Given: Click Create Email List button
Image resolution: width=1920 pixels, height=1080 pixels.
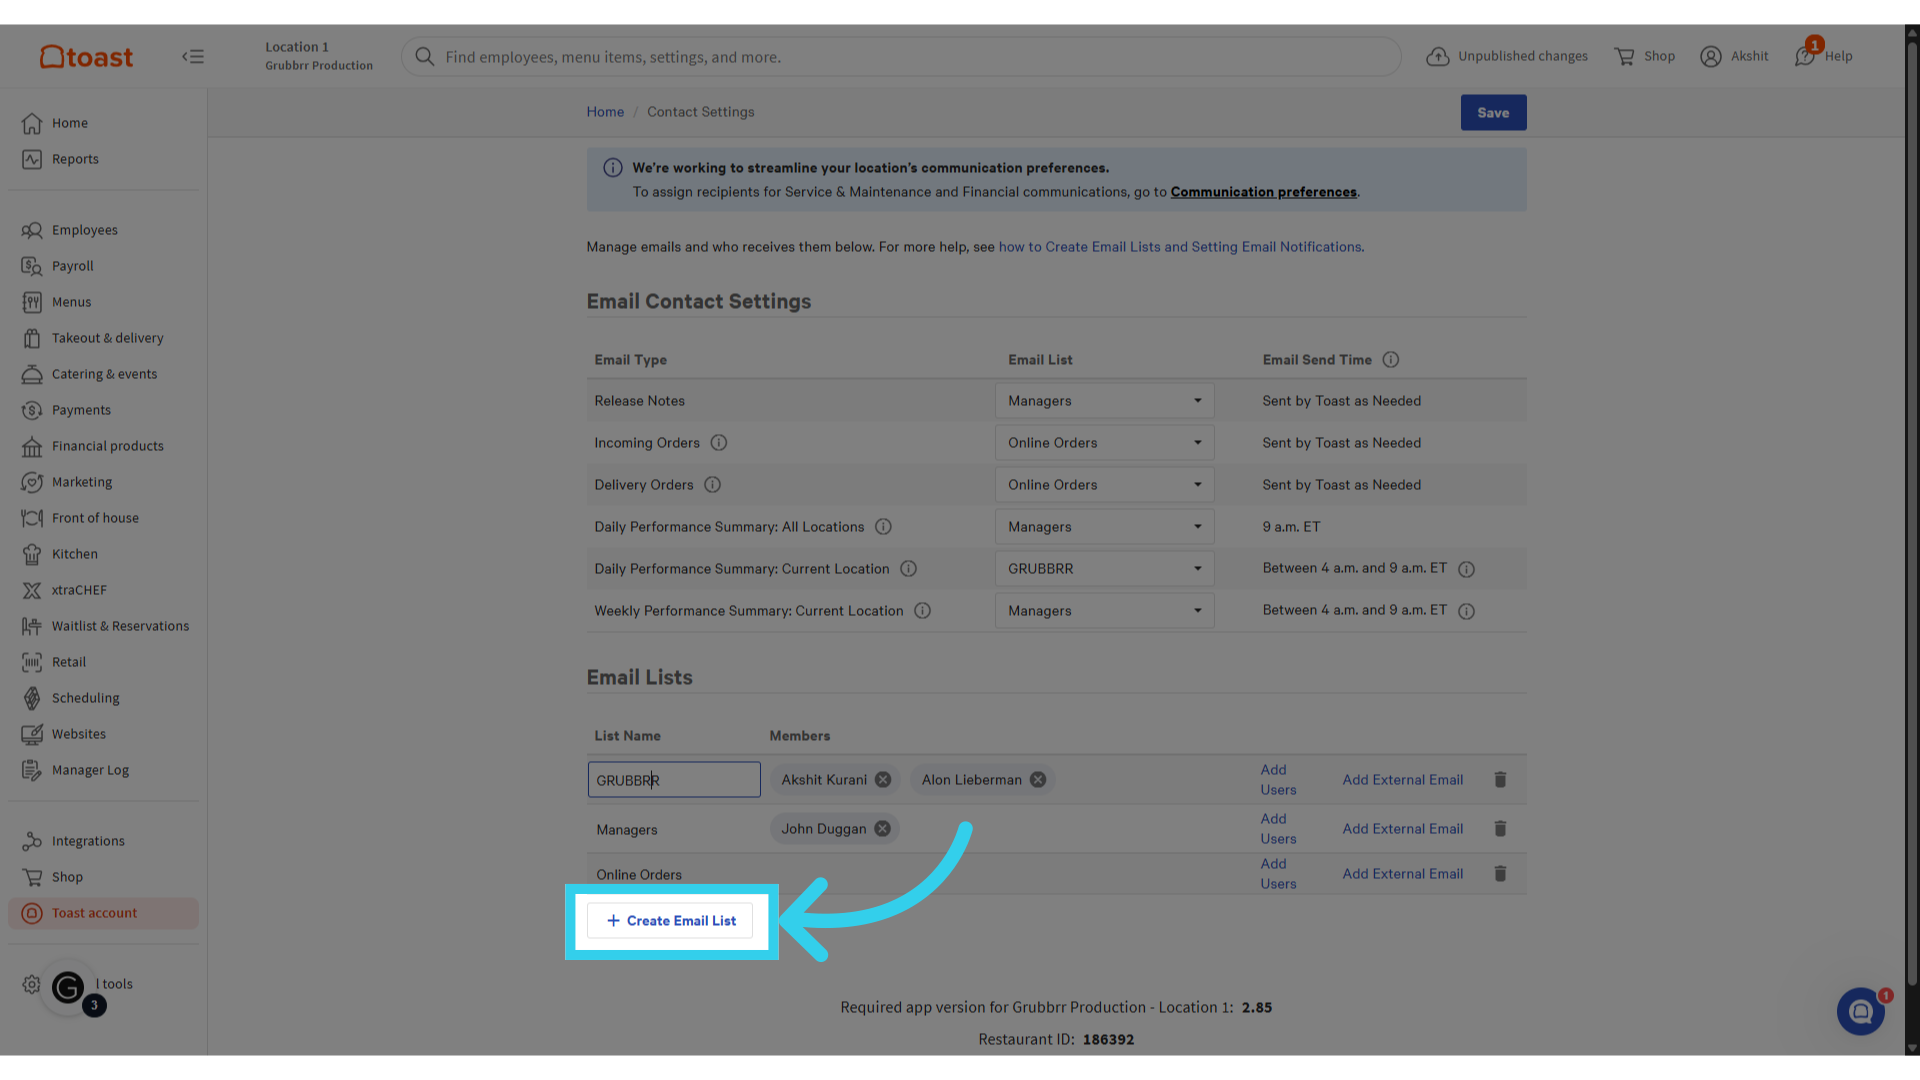Looking at the screenshot, I should (670, 921).
